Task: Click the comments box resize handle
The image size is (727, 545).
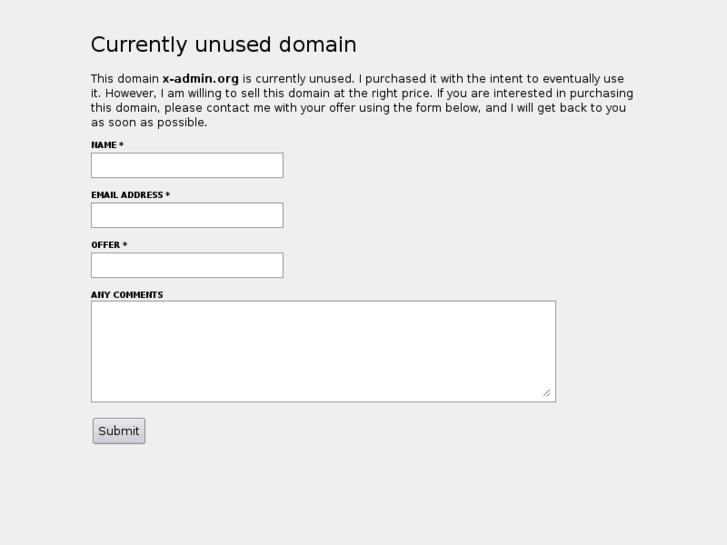Action: [547, 393]
